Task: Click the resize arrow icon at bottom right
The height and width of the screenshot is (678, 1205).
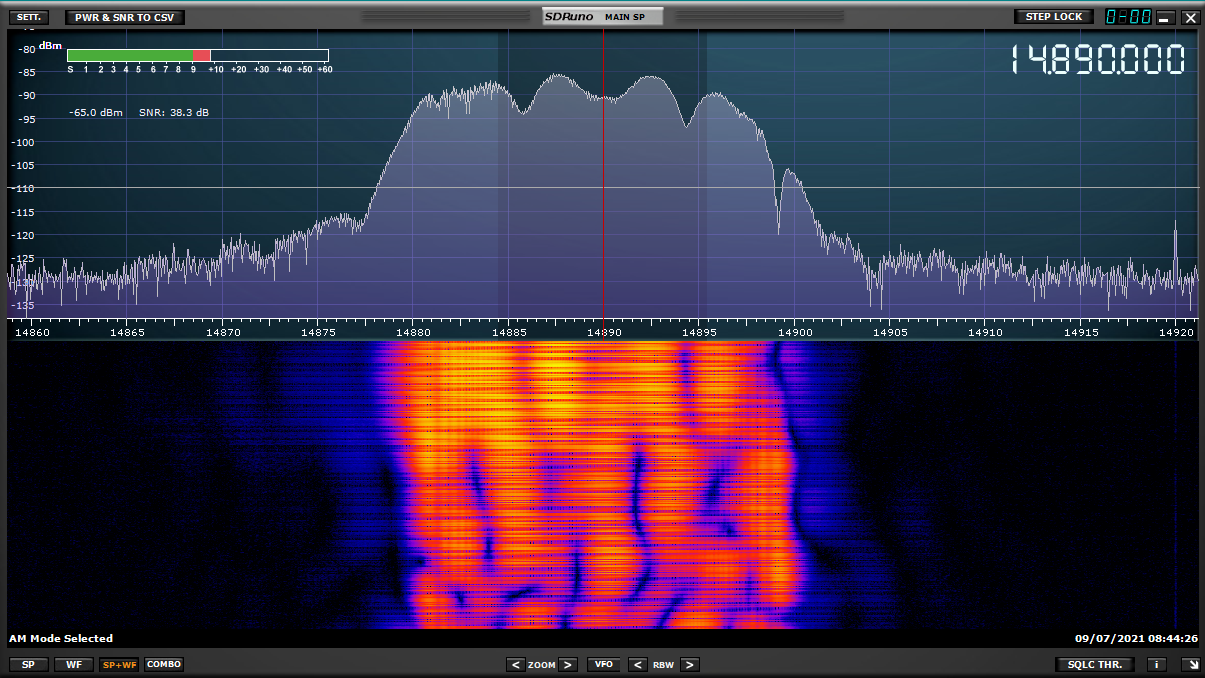Action: [1190, 664]
